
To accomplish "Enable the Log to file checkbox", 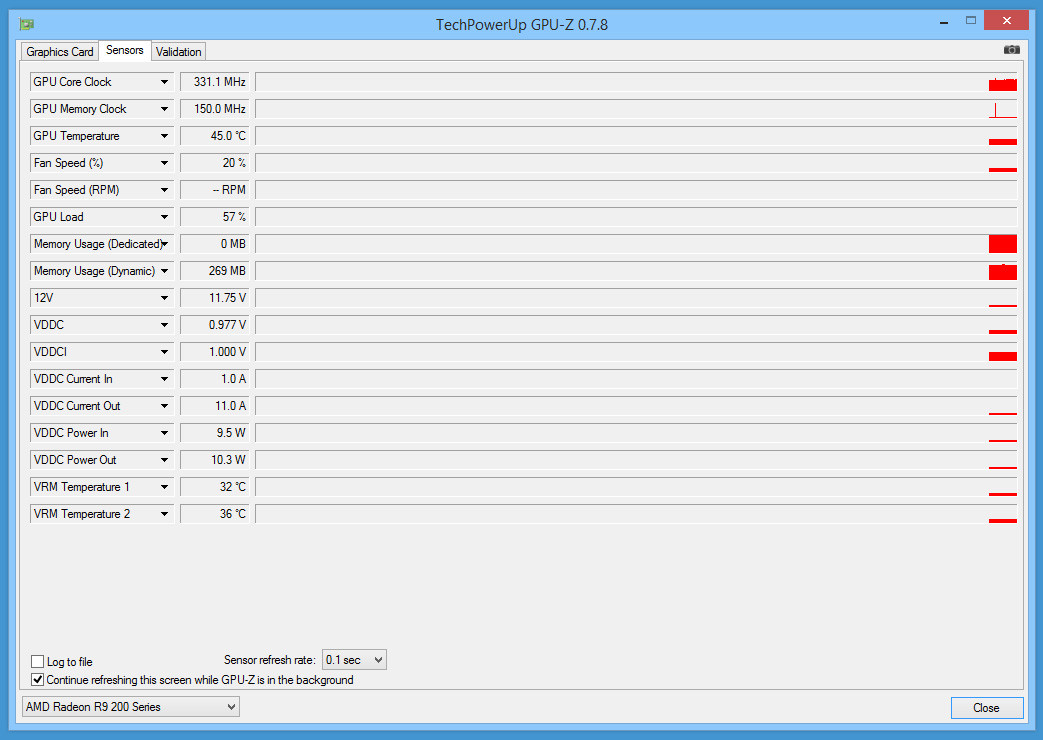I will click(x=38, y=661).
